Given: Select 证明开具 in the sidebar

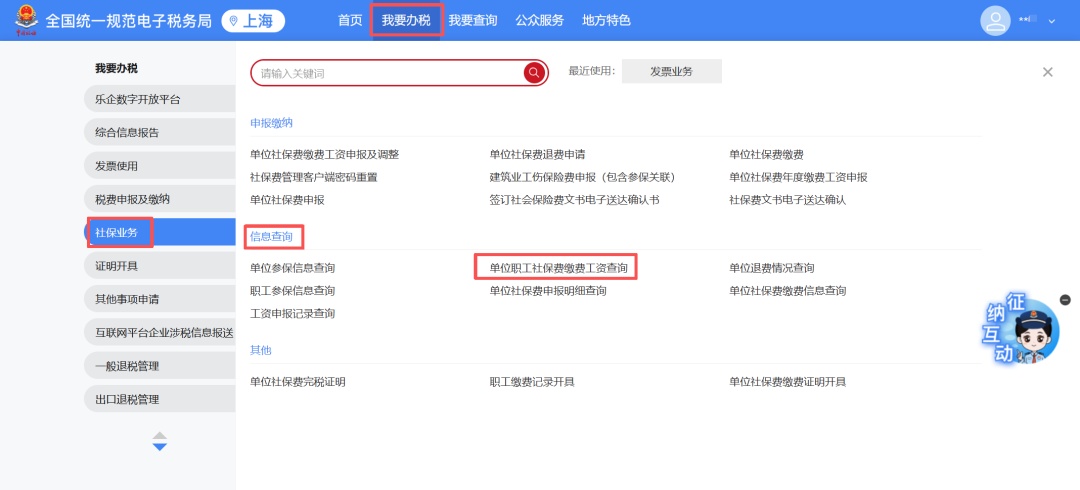Looking at the screenshot, I should pyautogui.click(x=117, y=266).
